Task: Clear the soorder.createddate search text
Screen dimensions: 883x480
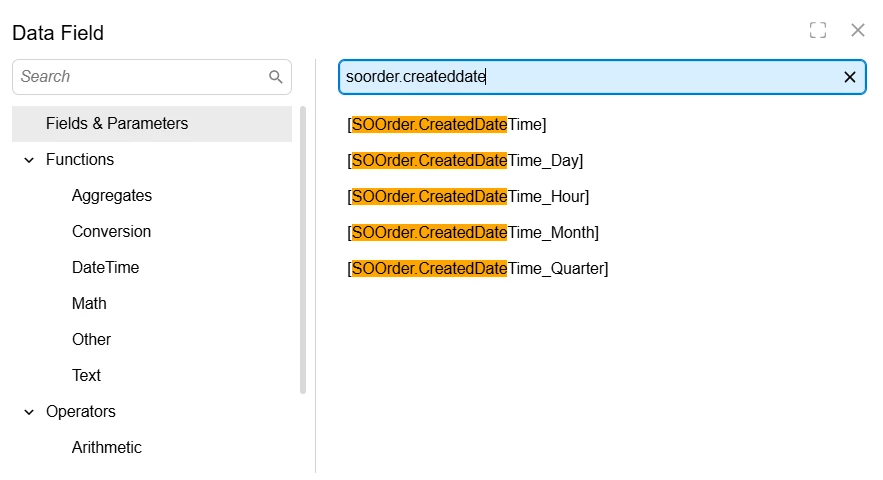Action: [850, 77]
